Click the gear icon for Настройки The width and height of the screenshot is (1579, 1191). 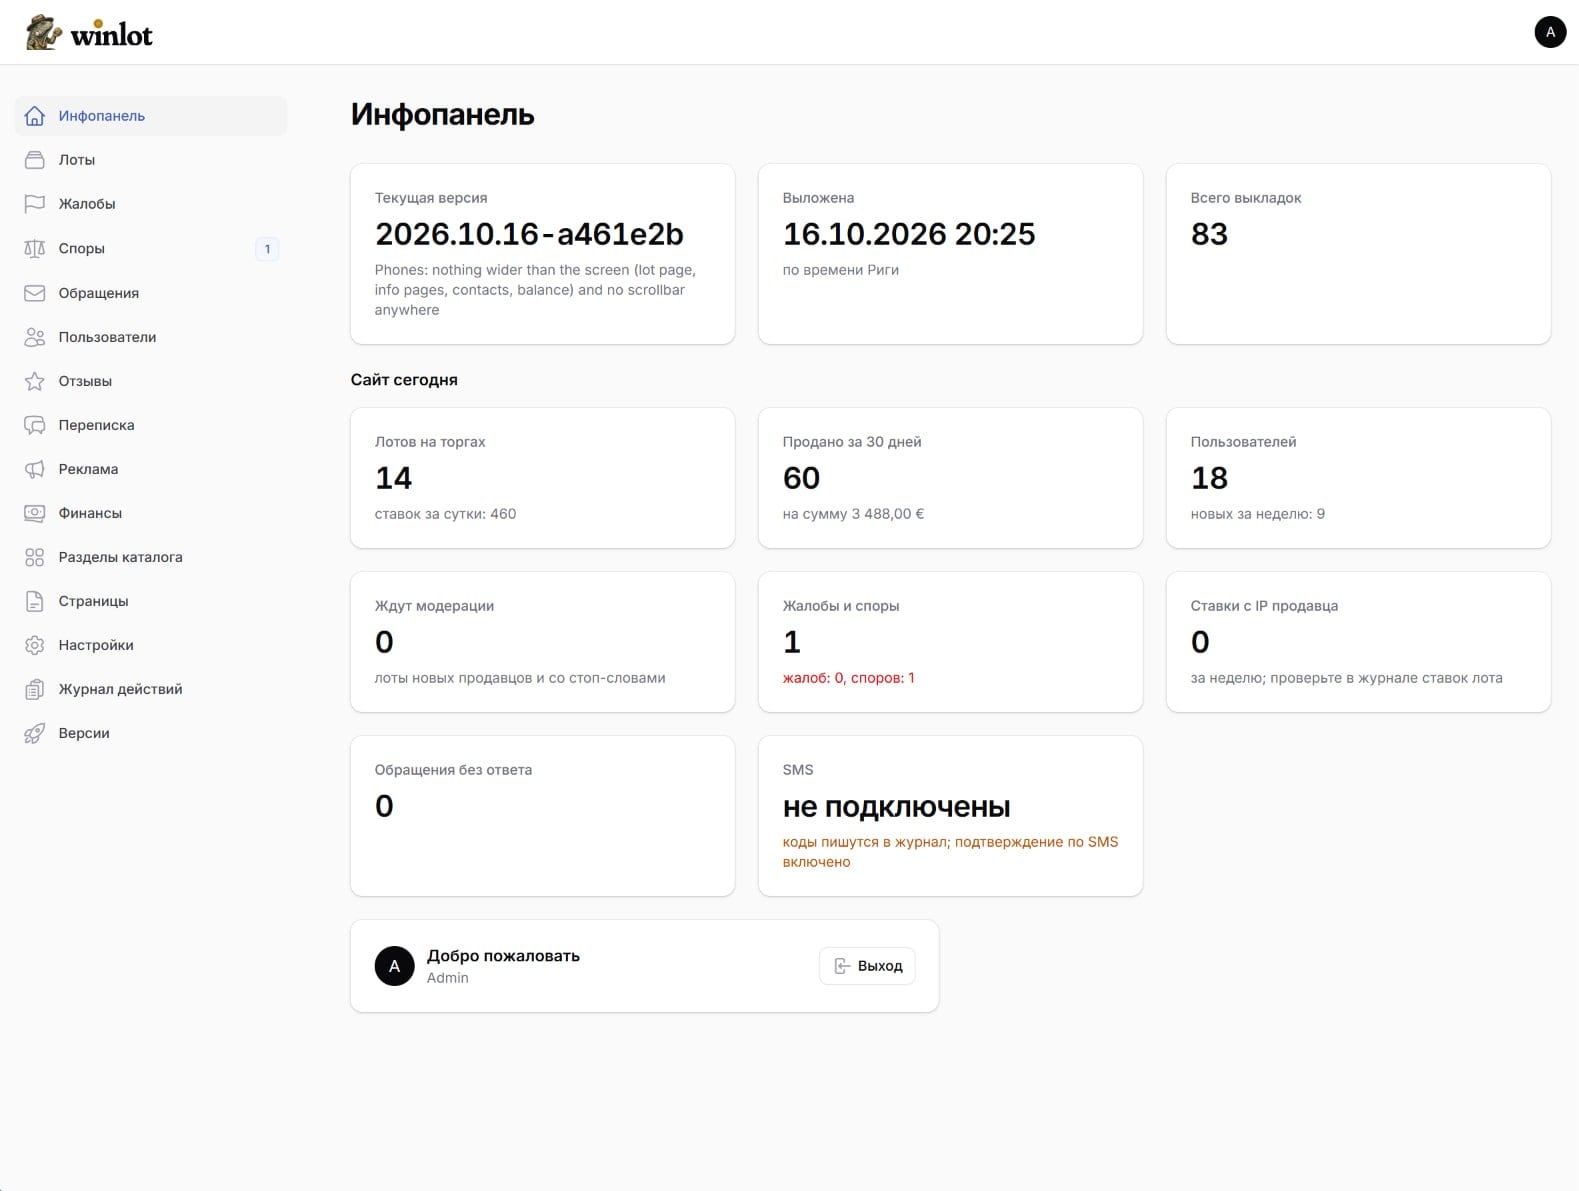(34, 645)
